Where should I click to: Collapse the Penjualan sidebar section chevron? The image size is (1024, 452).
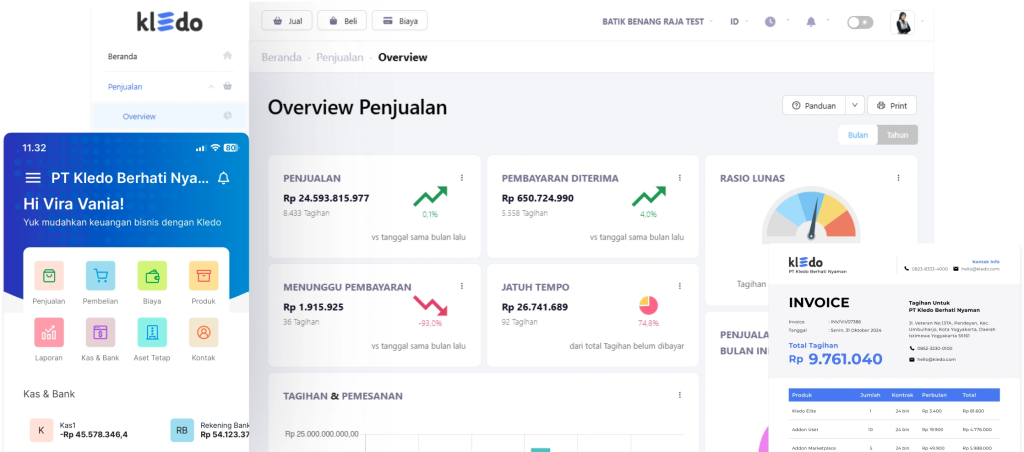(x=211, y=86)
